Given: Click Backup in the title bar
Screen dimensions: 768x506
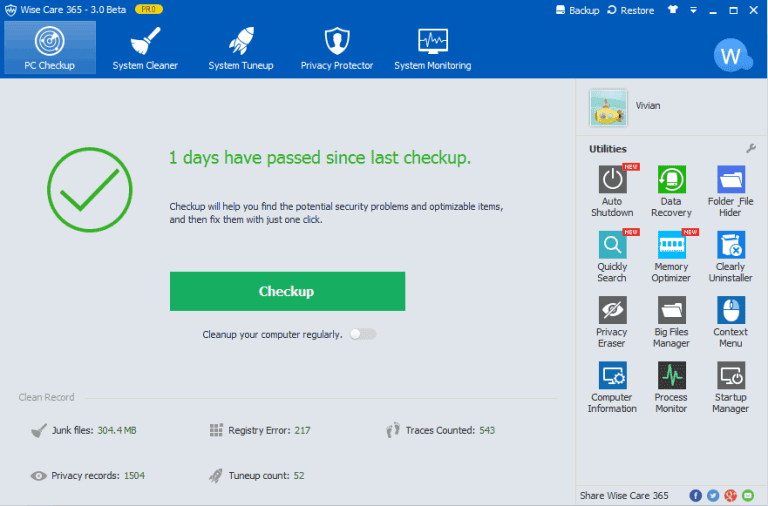Looking at the screenshot, I should (x=577, y=10).
